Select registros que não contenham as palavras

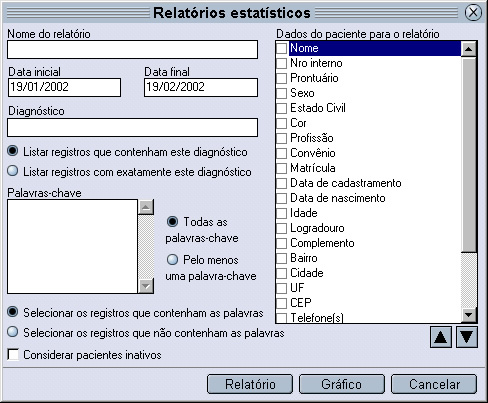(13, 332)
